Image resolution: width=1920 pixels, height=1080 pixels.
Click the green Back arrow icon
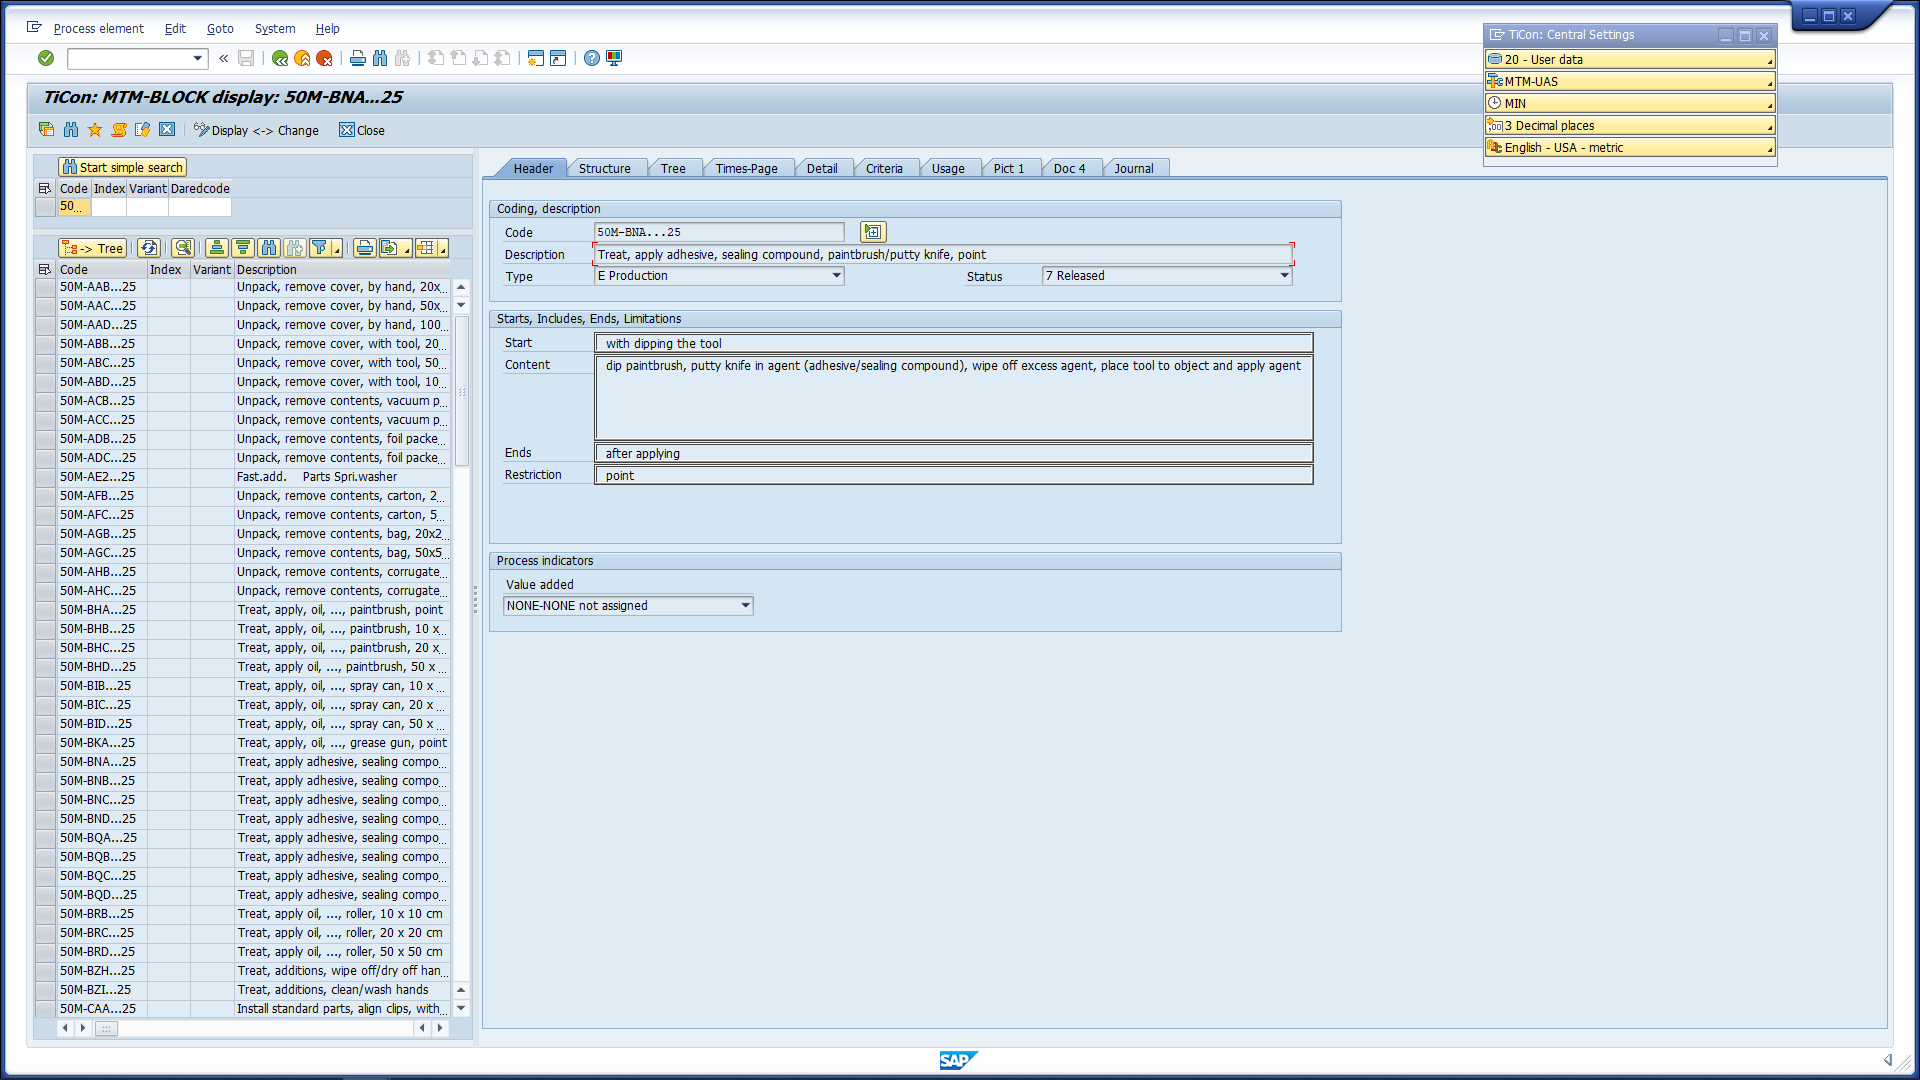coord(280,58)
